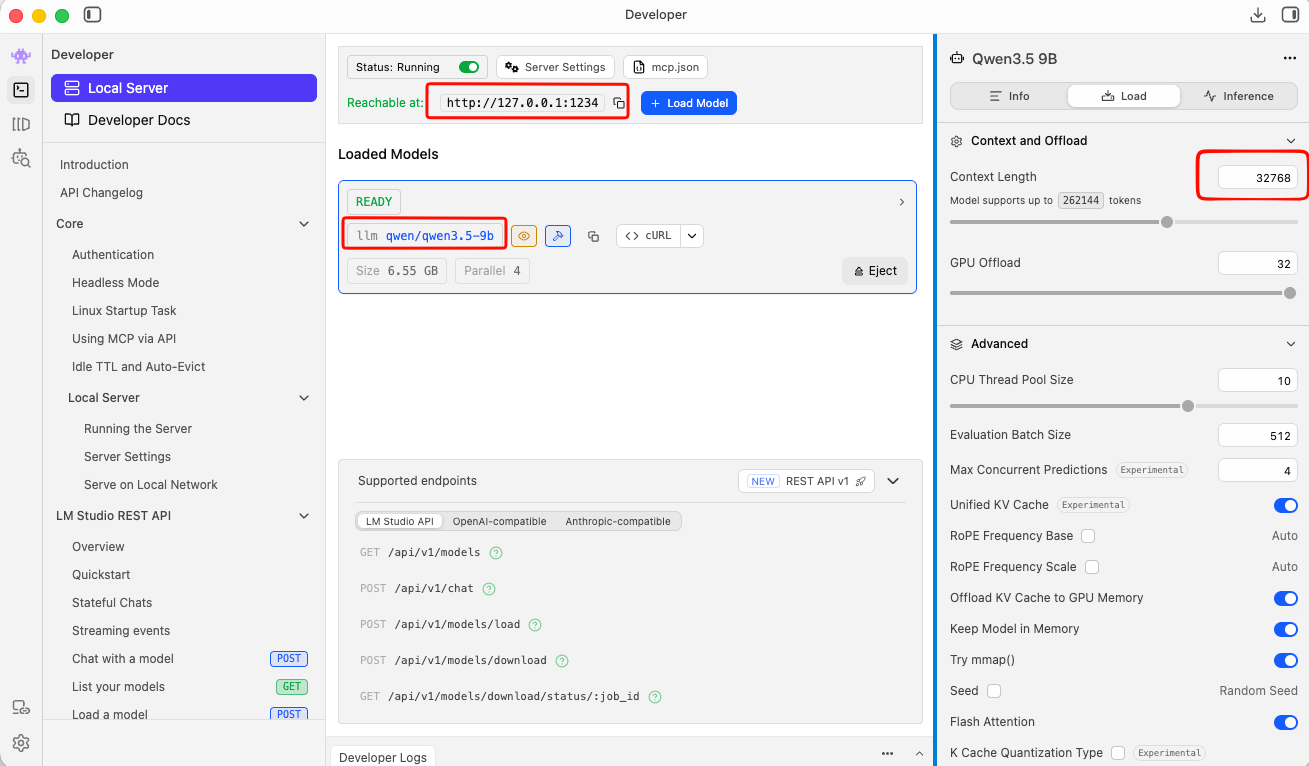Collapse the Supported endpoints panel

point(893,480)
